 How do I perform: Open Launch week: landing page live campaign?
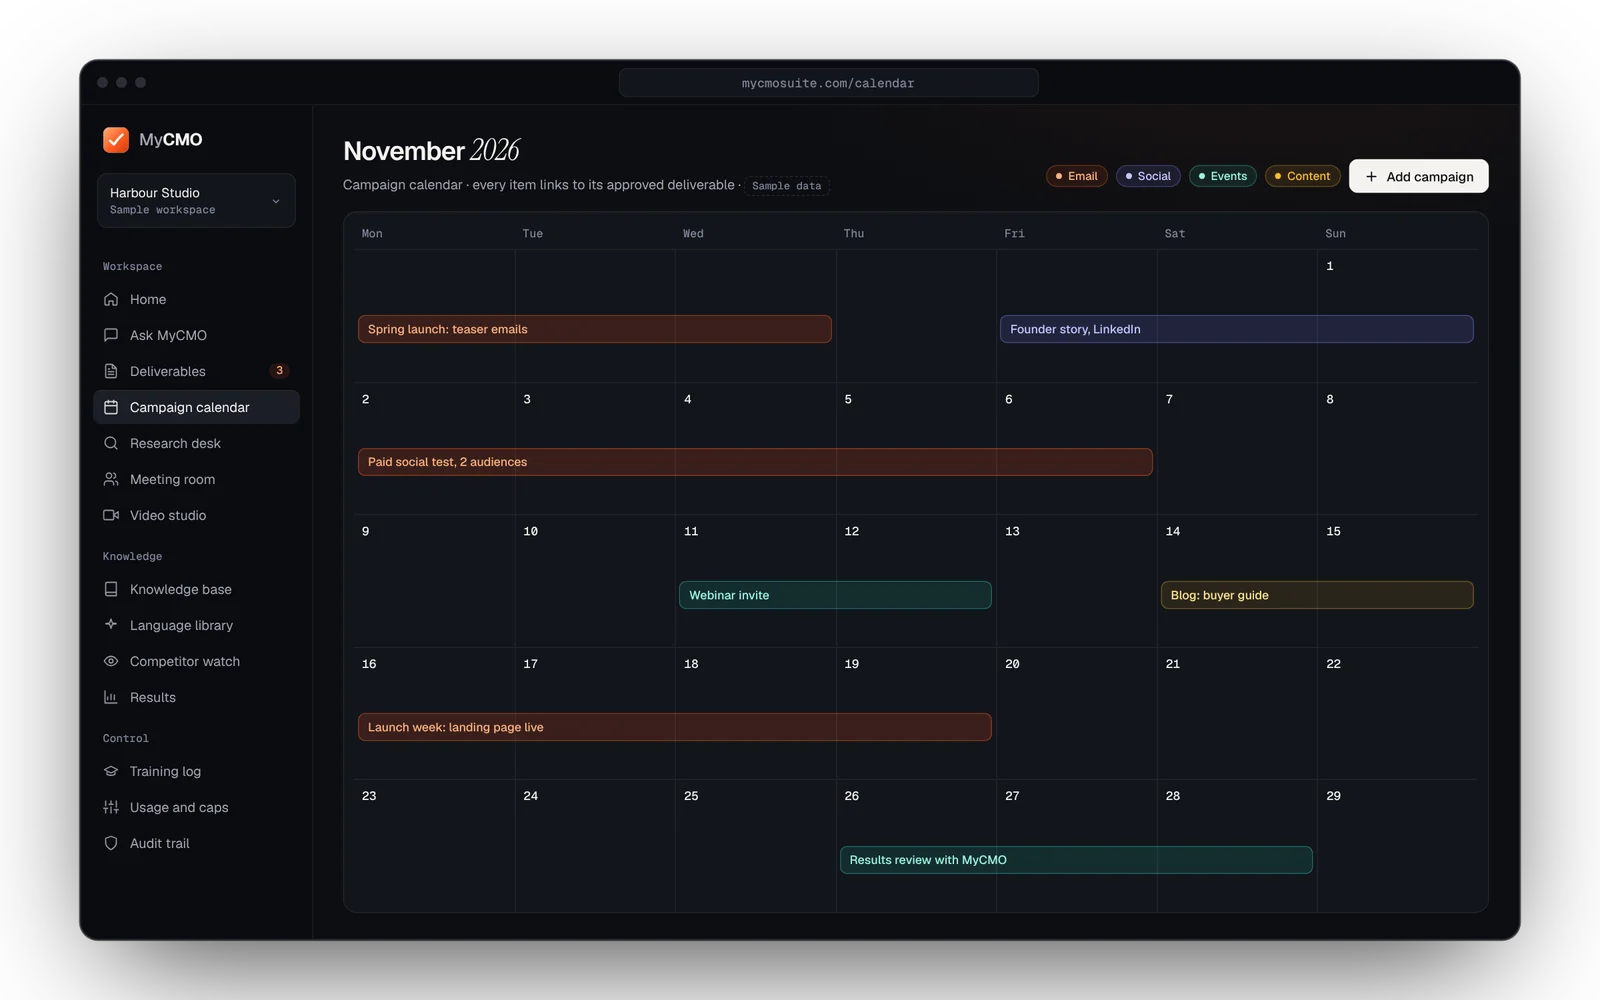click(x=675, y=727)
